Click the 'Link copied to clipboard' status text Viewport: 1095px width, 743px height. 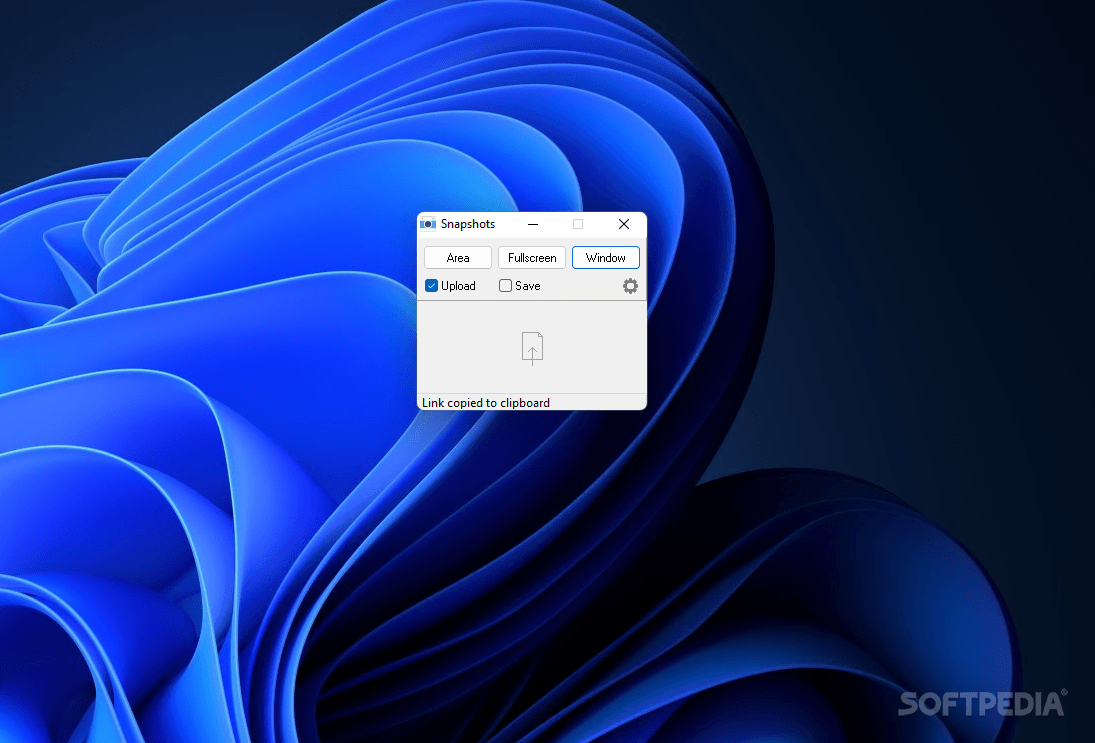click(486, 403)
